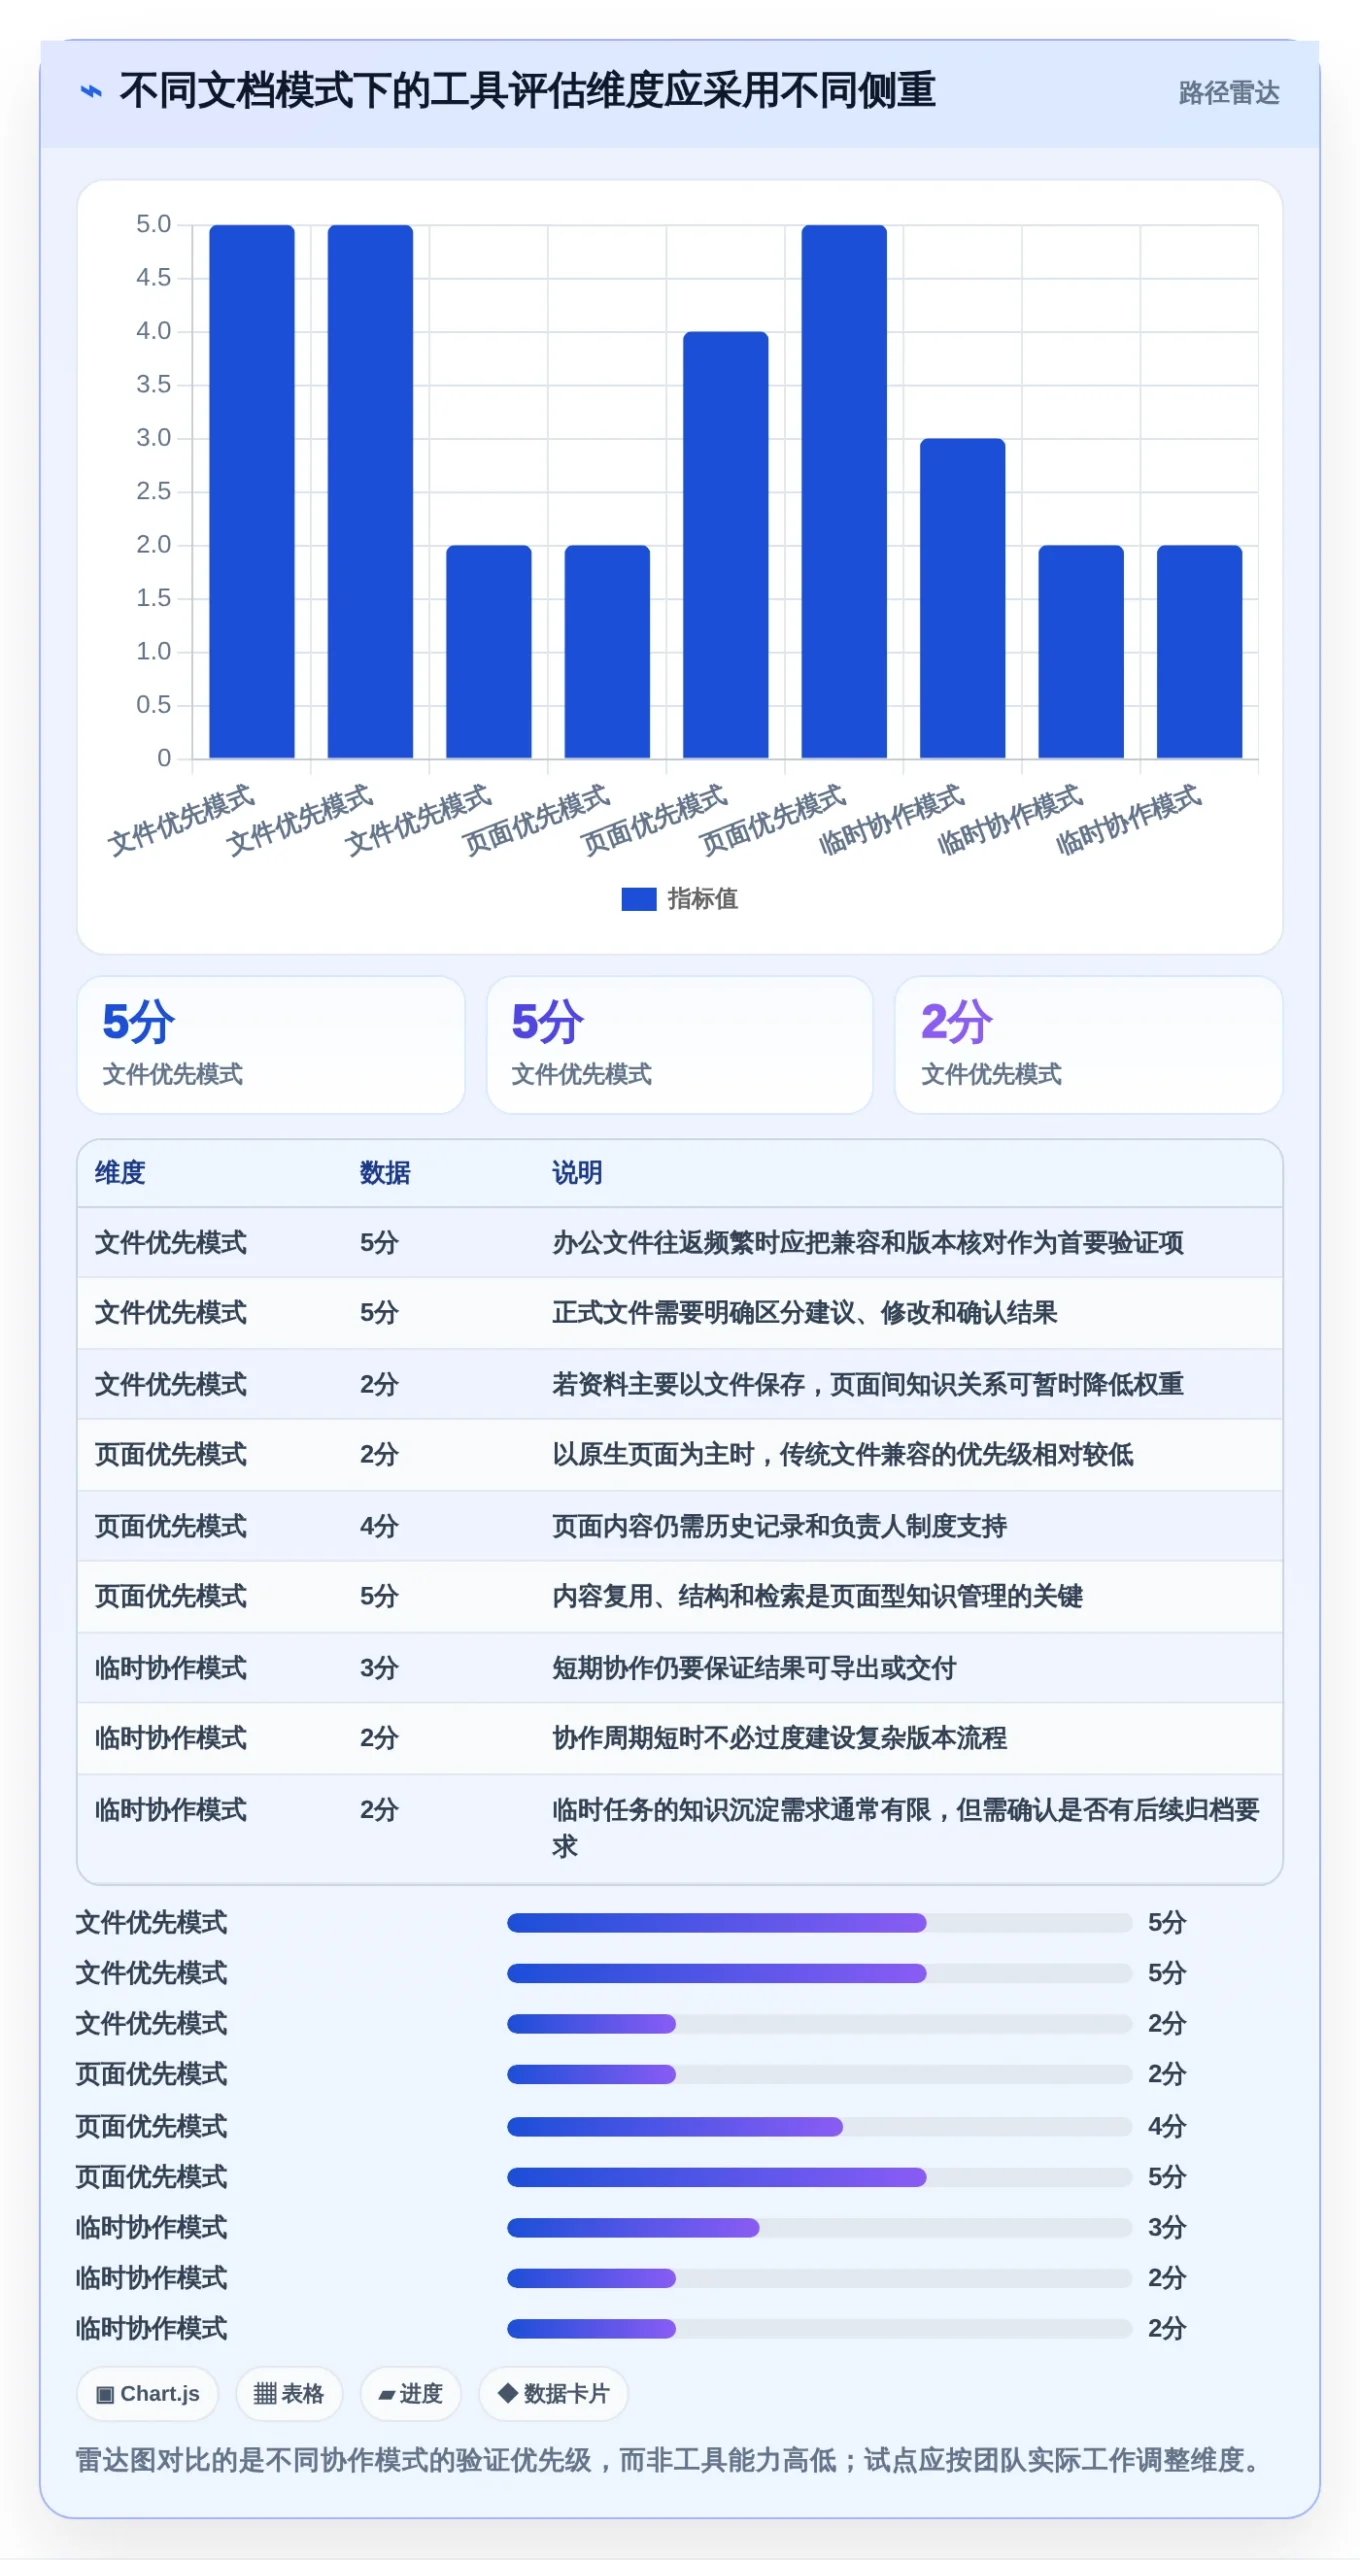Select the row 短期协作仍要保证结果可导出或交付
Screen dimensions: 1360x2560
680,1668
